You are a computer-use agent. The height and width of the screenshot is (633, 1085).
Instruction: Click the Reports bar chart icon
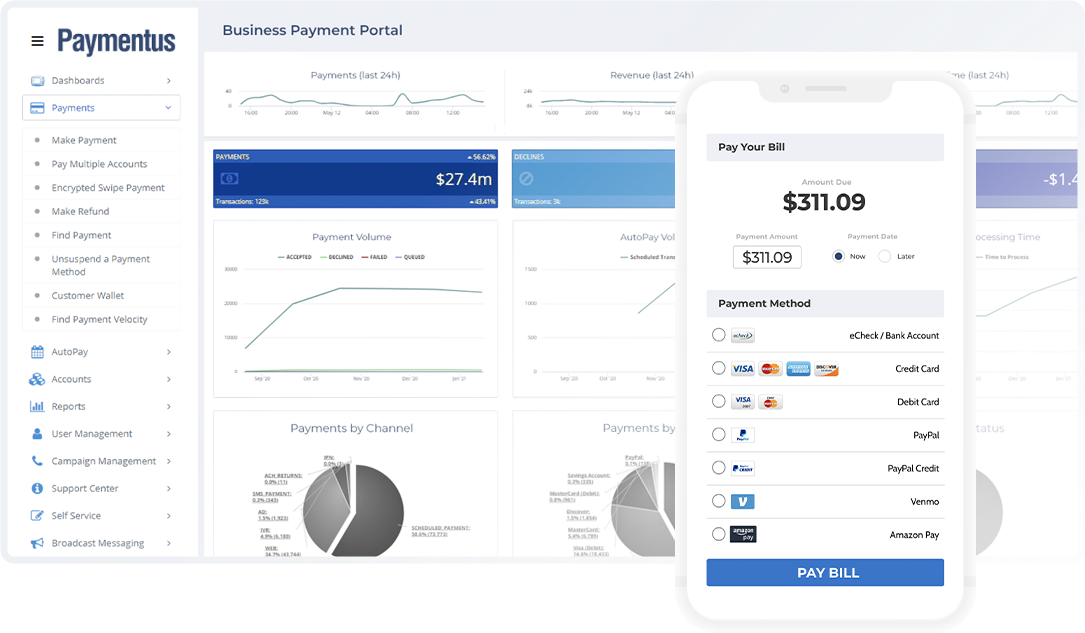coord(37,407)
